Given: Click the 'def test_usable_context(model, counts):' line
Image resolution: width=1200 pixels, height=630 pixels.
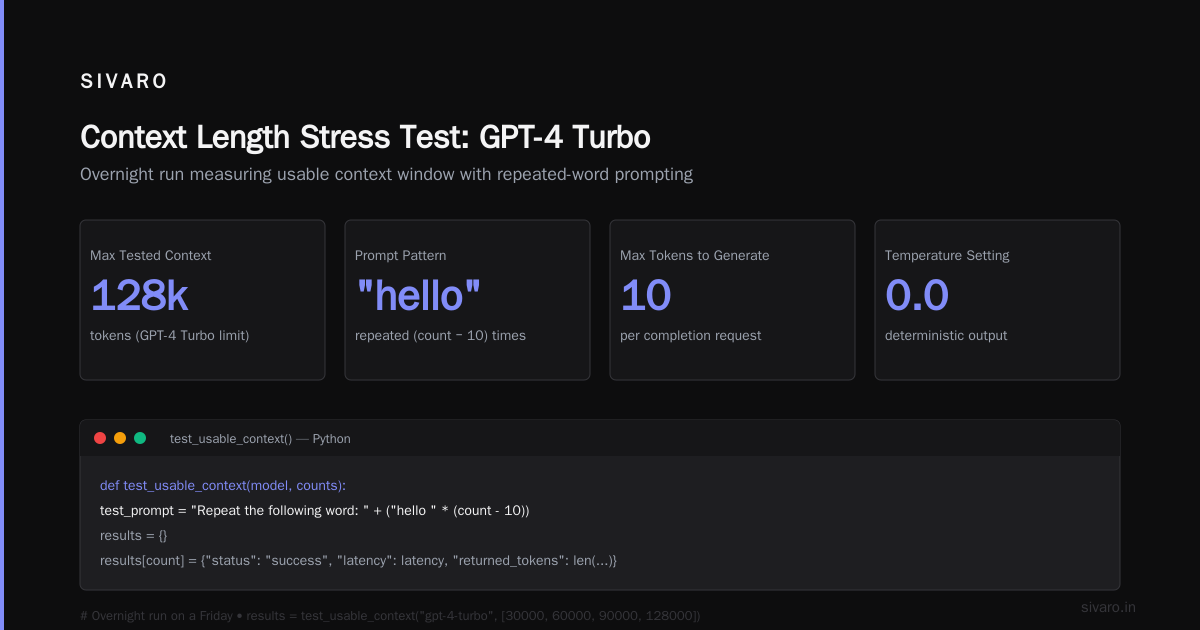Looking at the screenshot, I should click(x=223, y=485).
